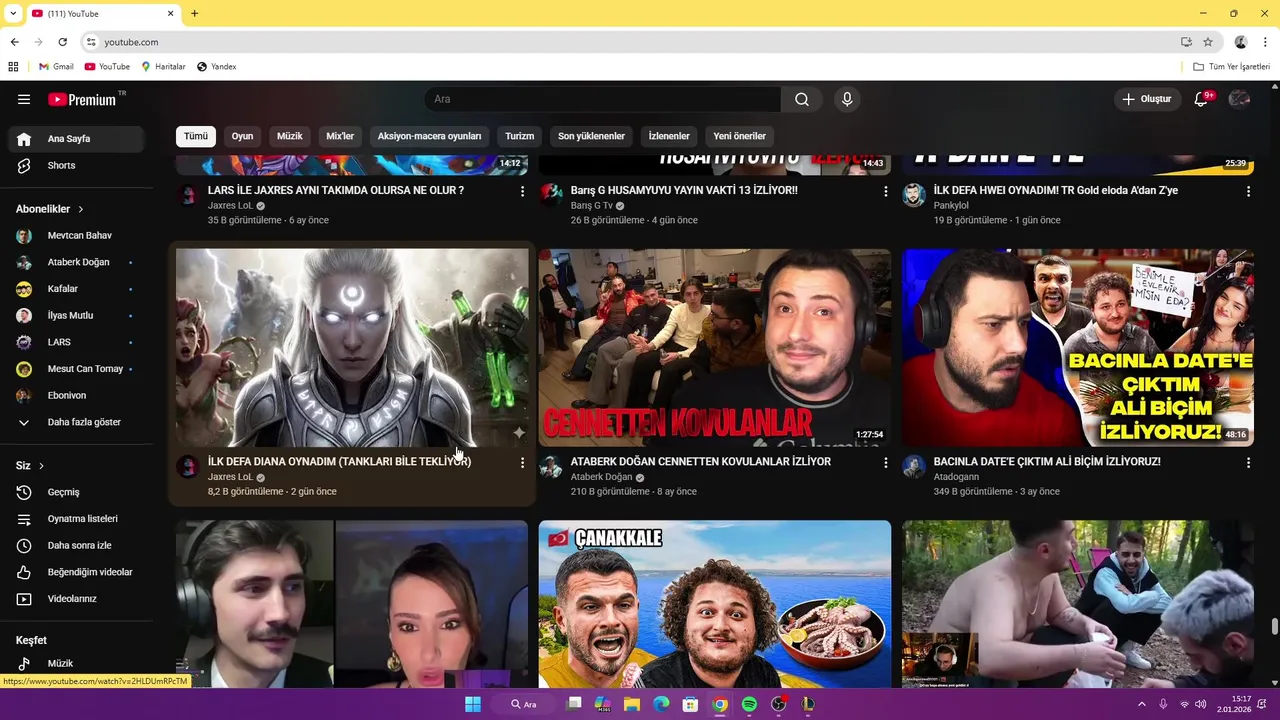Screen dimensions: 1280x720
Task: Open the account avatar menu
Action: coord(1240,99)
